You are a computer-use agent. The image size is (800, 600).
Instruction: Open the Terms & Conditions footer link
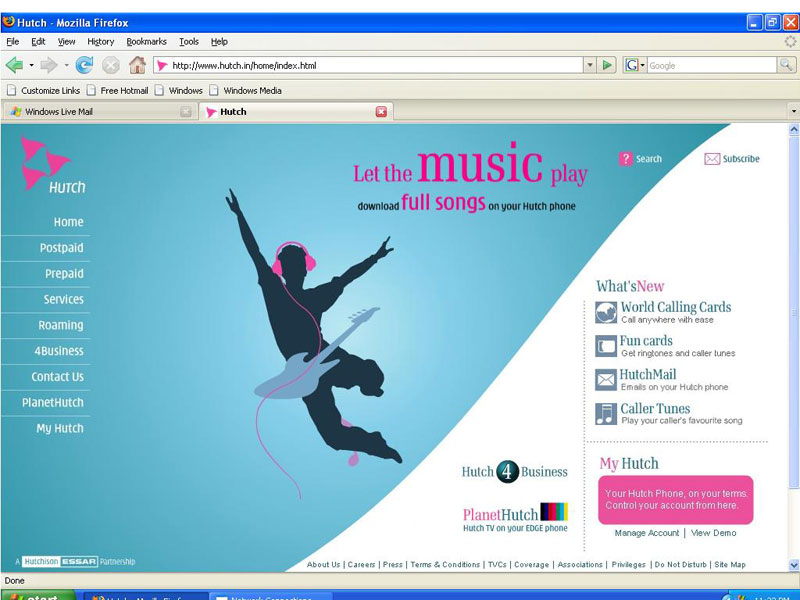445,565
